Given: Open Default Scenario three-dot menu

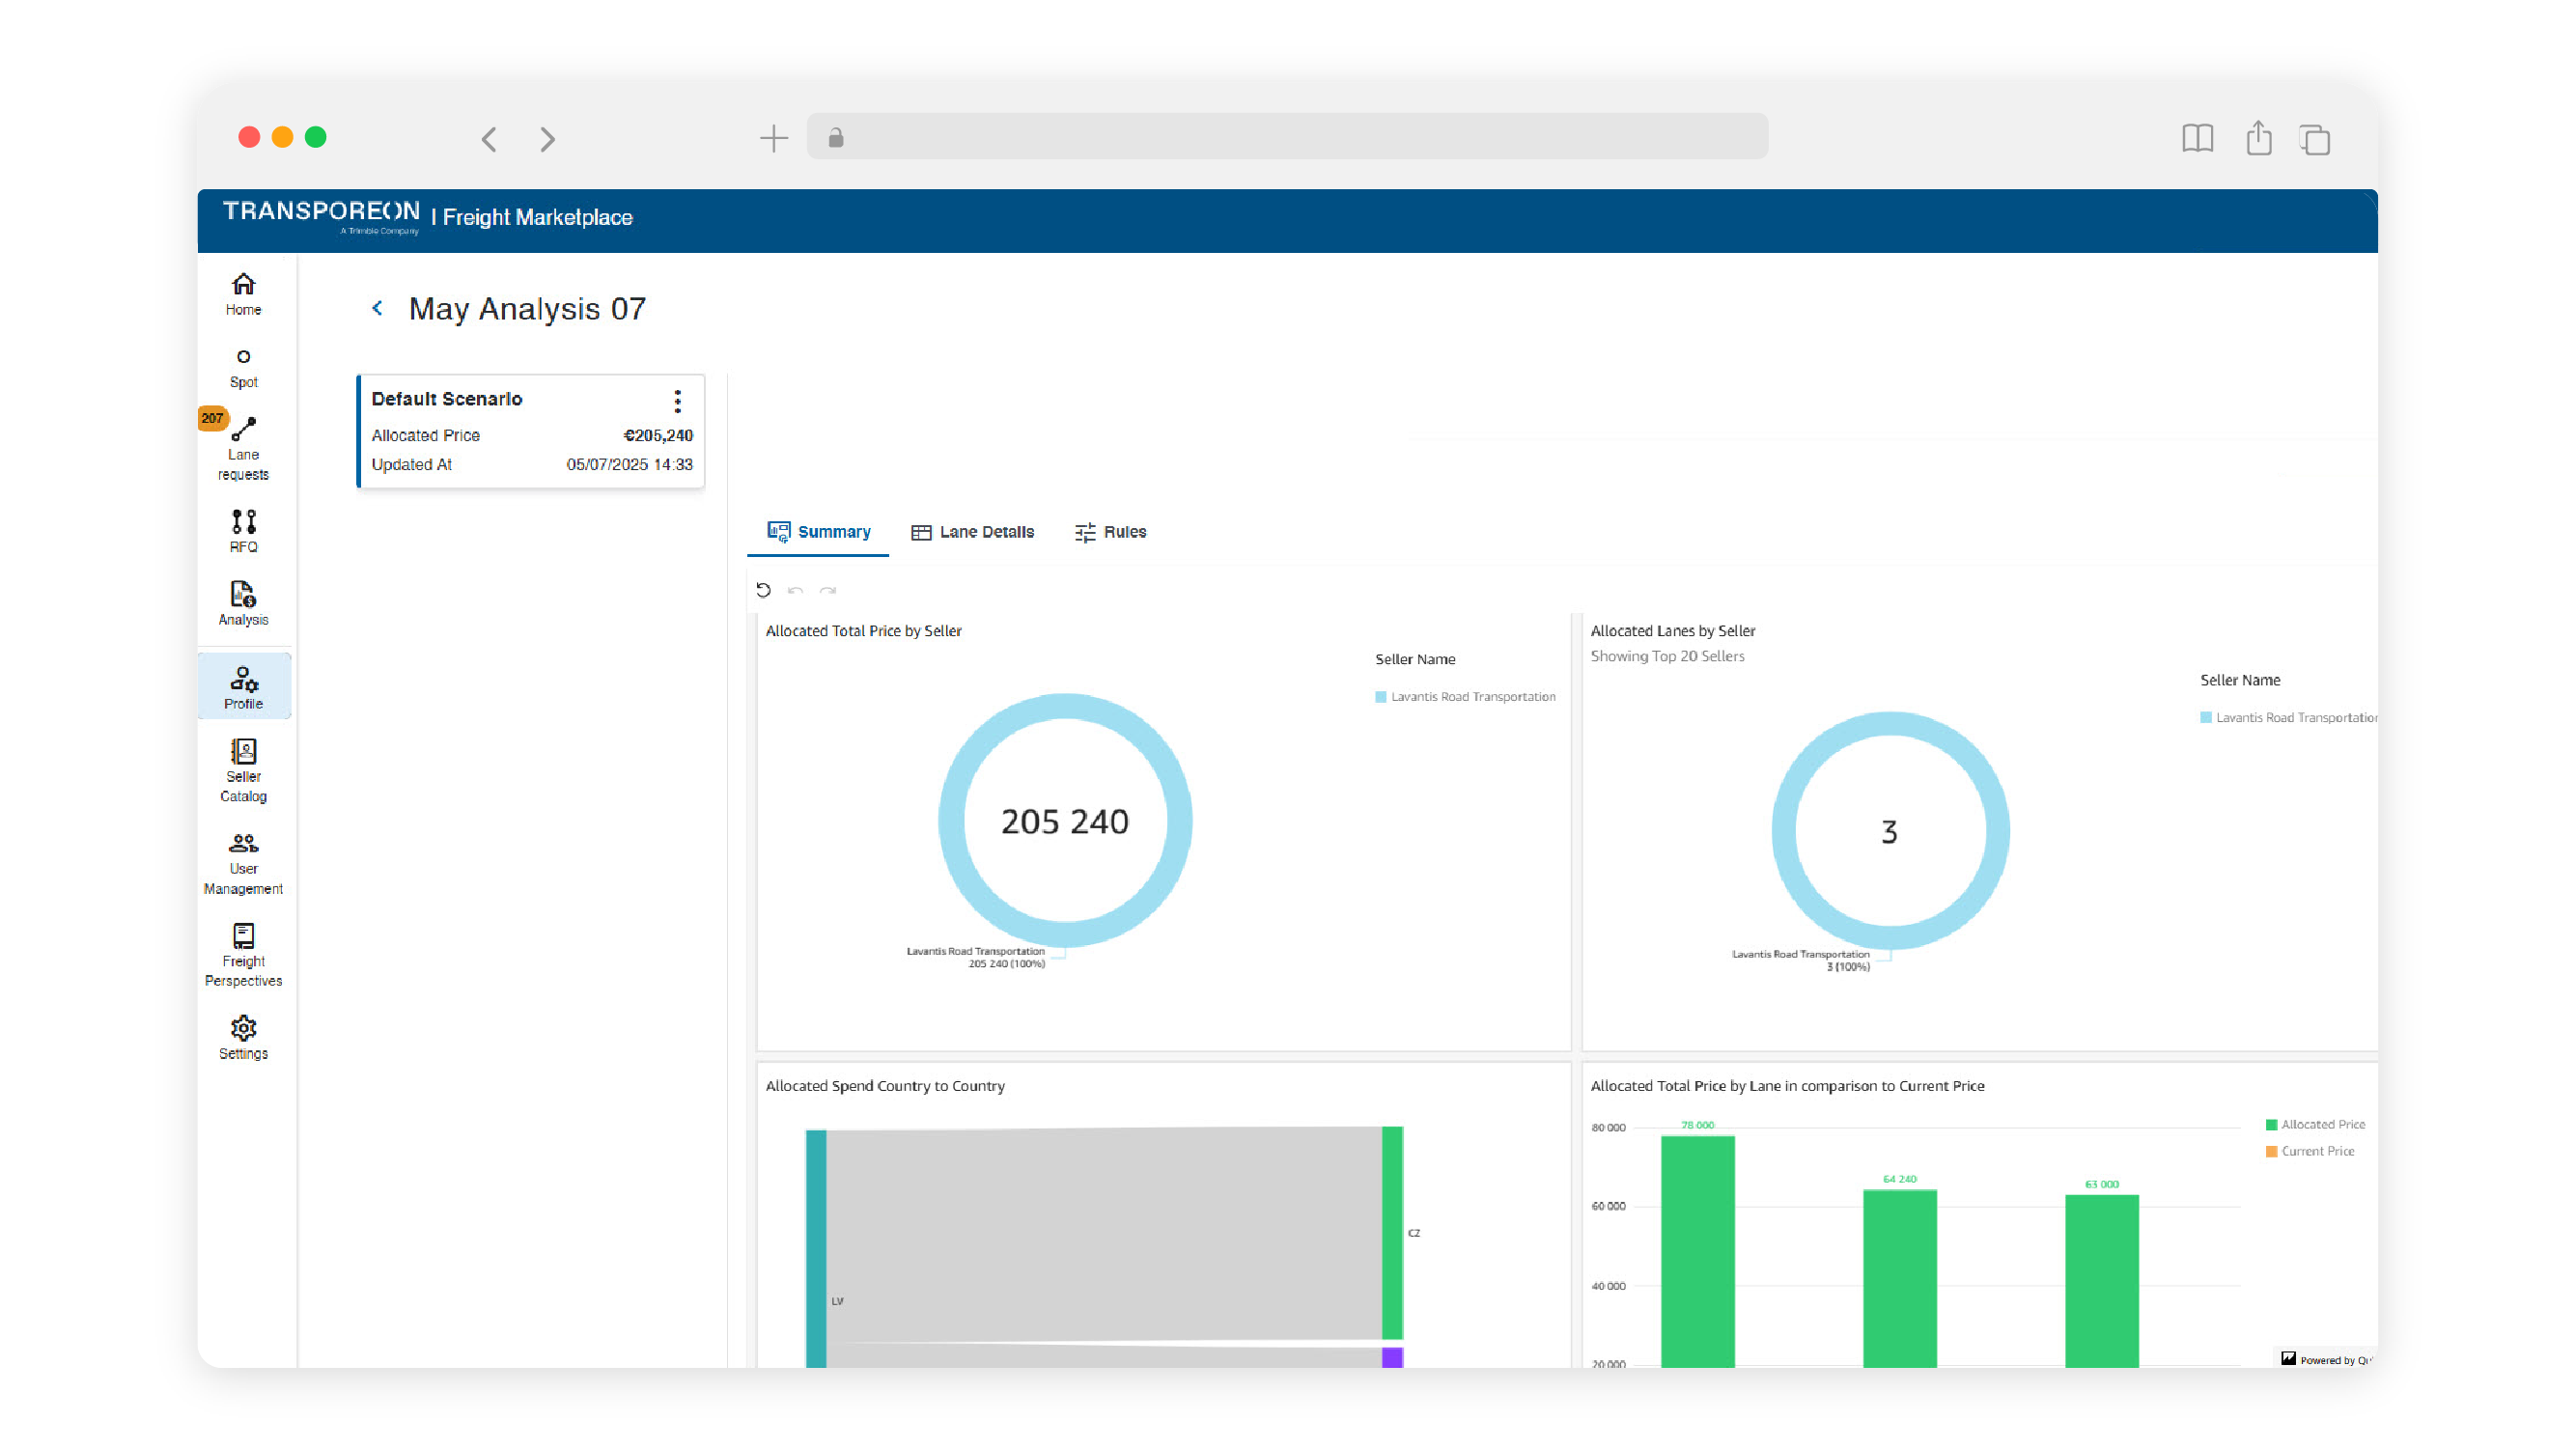Looking at the screenshot, I should 677,401.
